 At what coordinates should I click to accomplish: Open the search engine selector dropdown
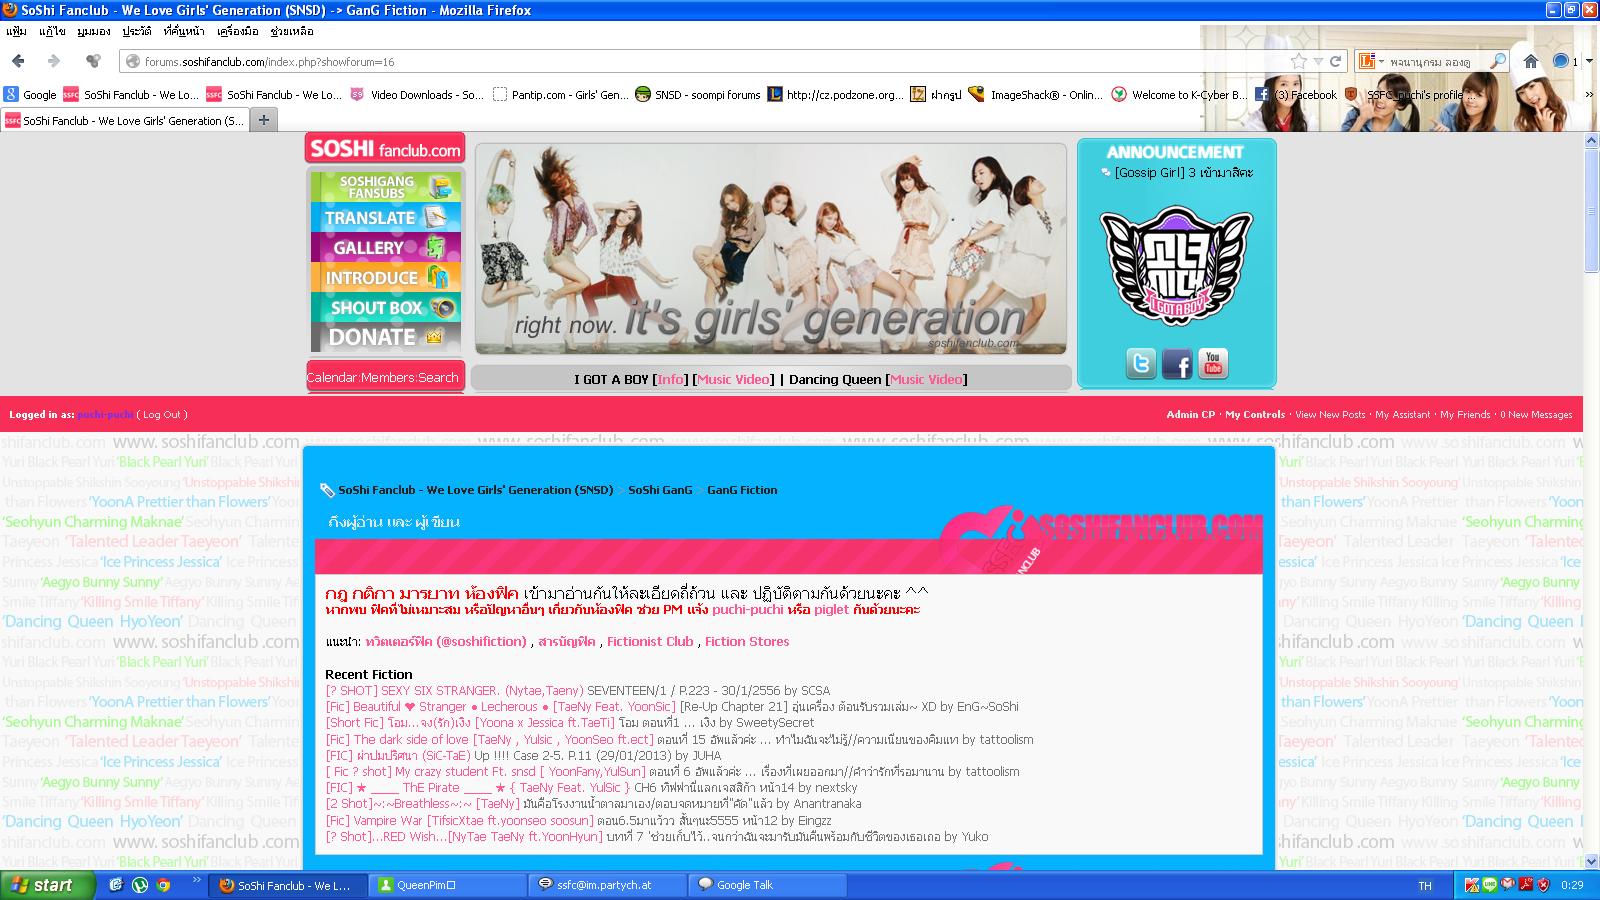[1372, 61]
